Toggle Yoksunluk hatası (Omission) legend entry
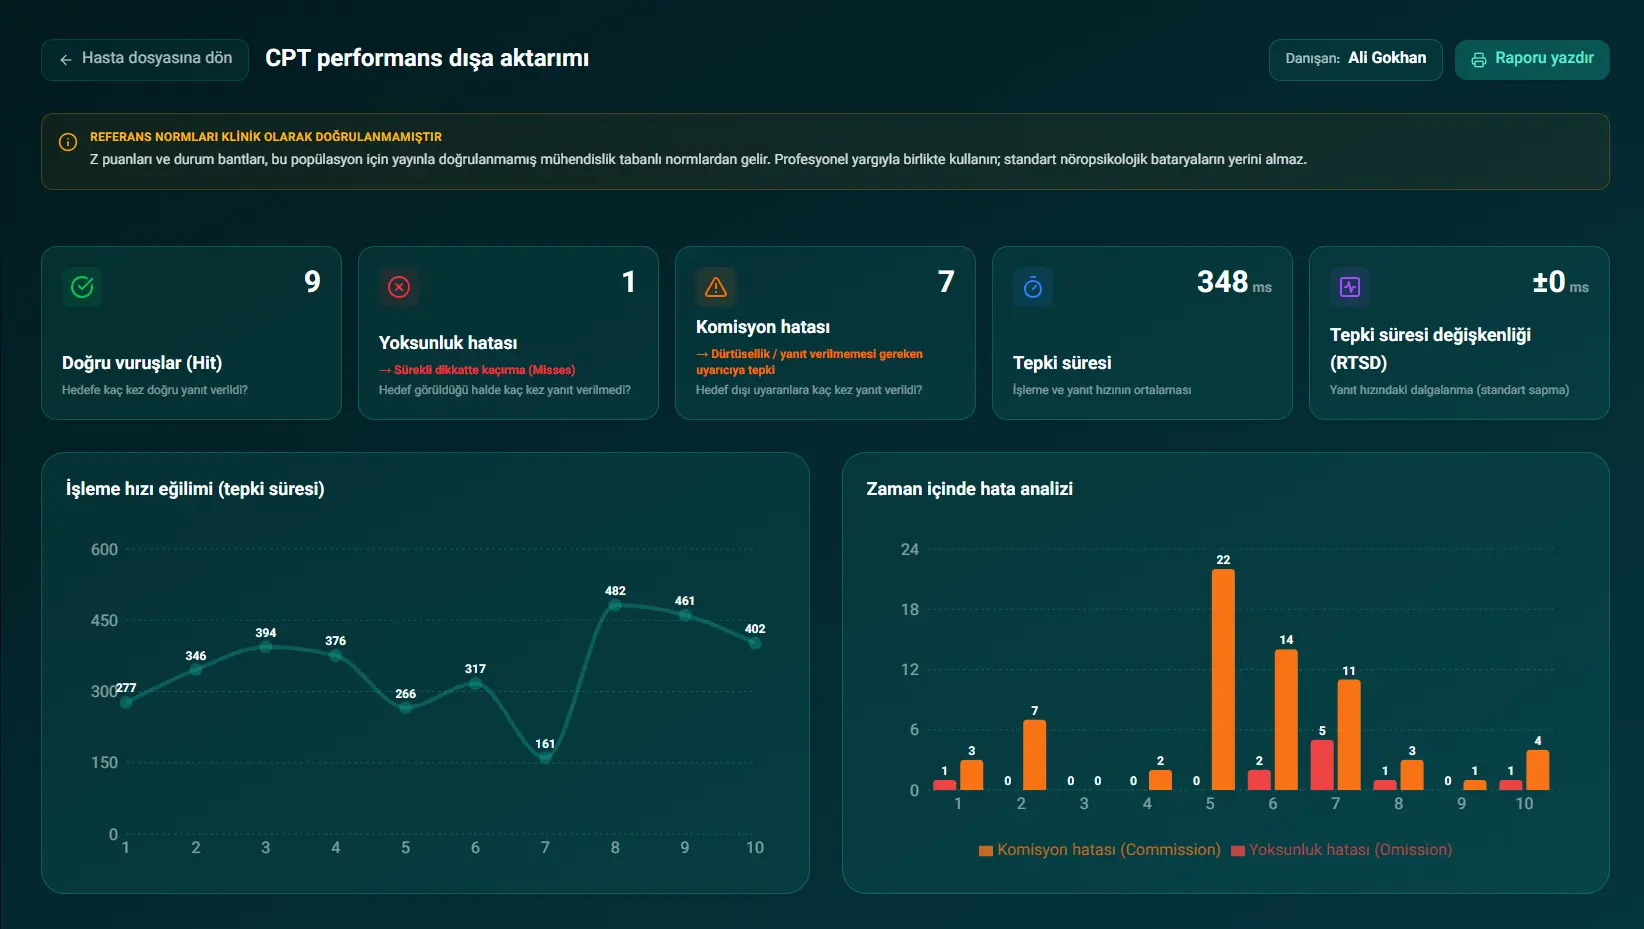Viewport: 1644px width, 929px height. click(x=1342, y=850)
